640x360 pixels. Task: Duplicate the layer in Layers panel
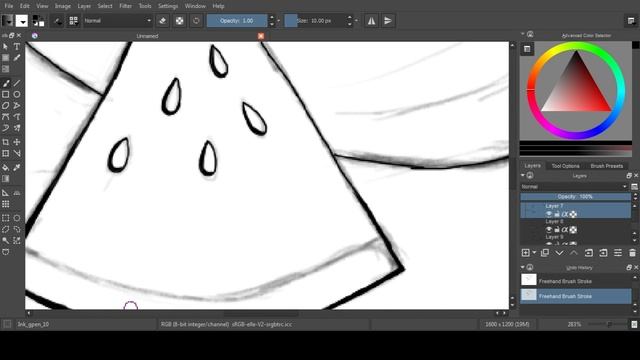(x=544, y=253)
